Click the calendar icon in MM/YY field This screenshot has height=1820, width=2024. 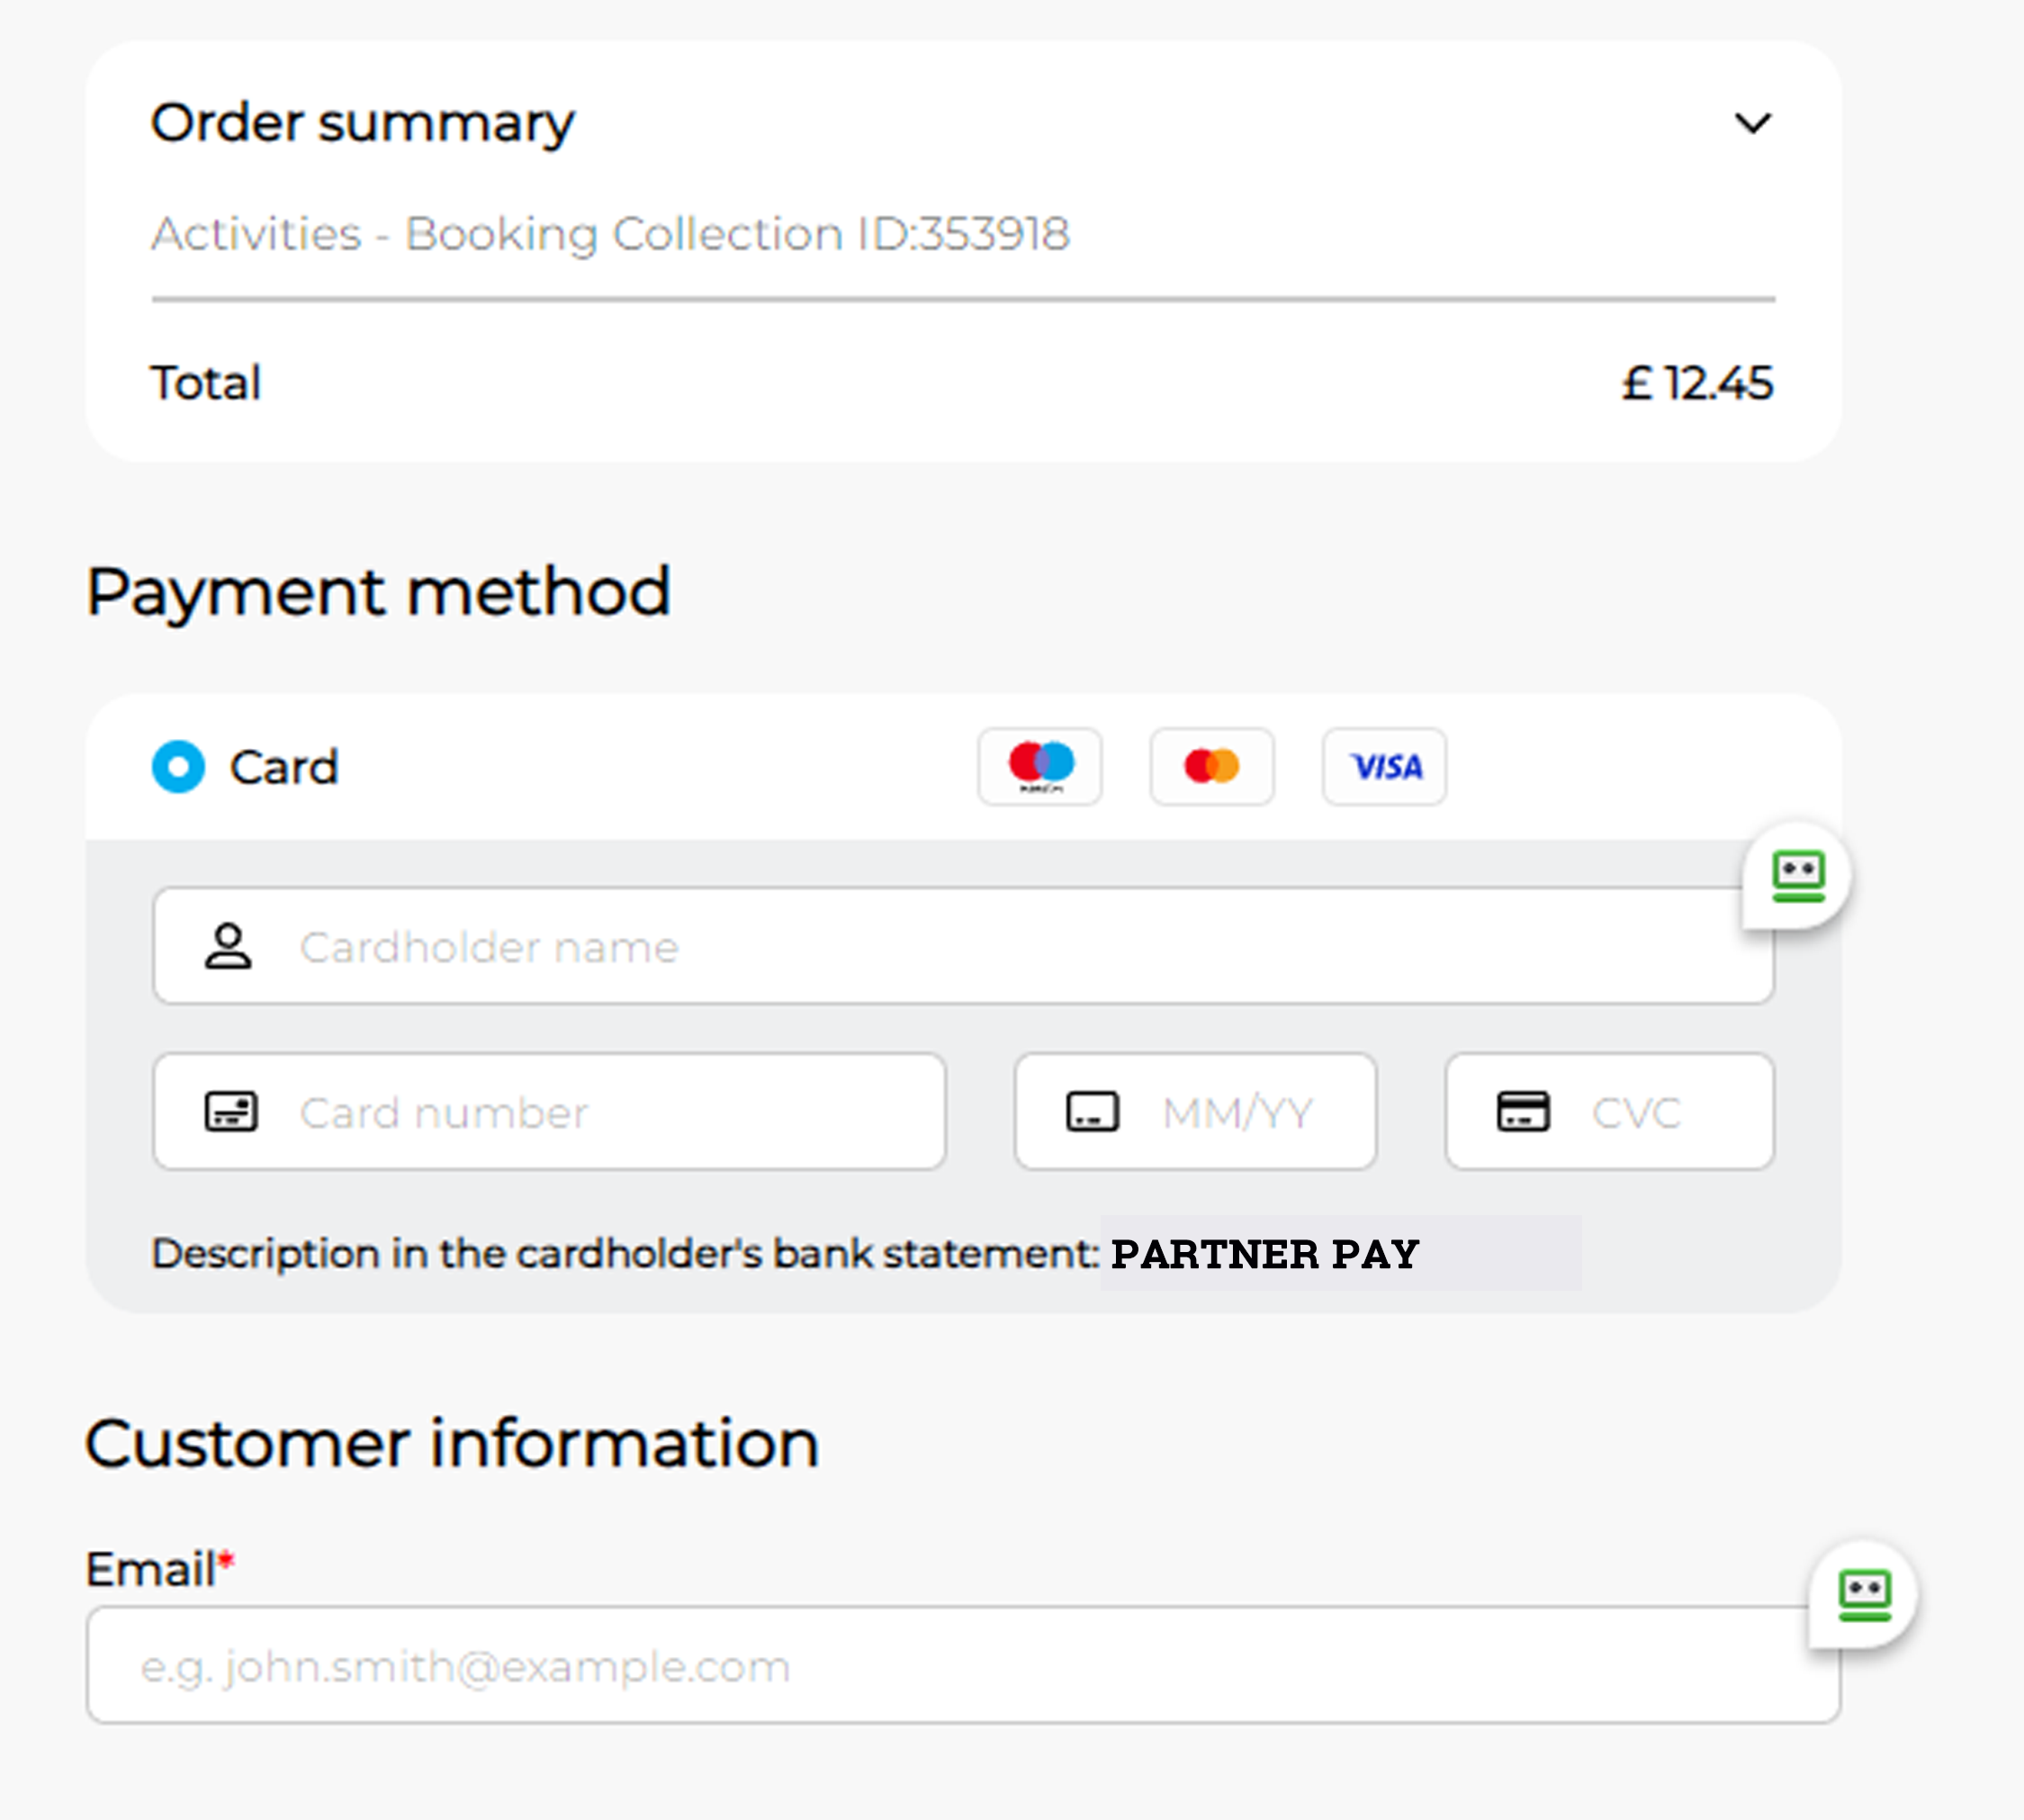1092,1112
